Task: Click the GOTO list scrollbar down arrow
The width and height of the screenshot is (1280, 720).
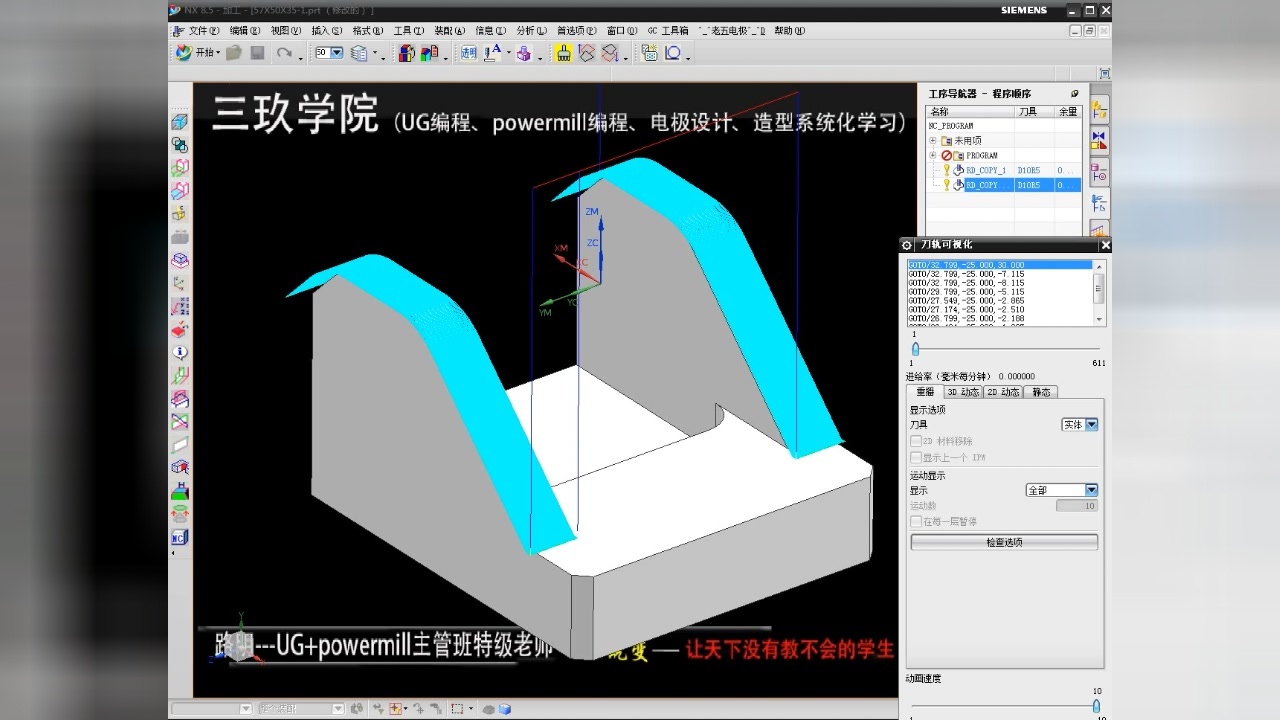Action: click(x=1099, y=319)
